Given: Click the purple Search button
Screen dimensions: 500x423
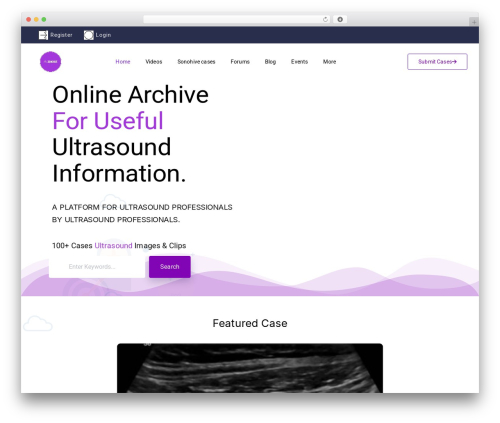Looking at the screenshot, I should [170, 267].
